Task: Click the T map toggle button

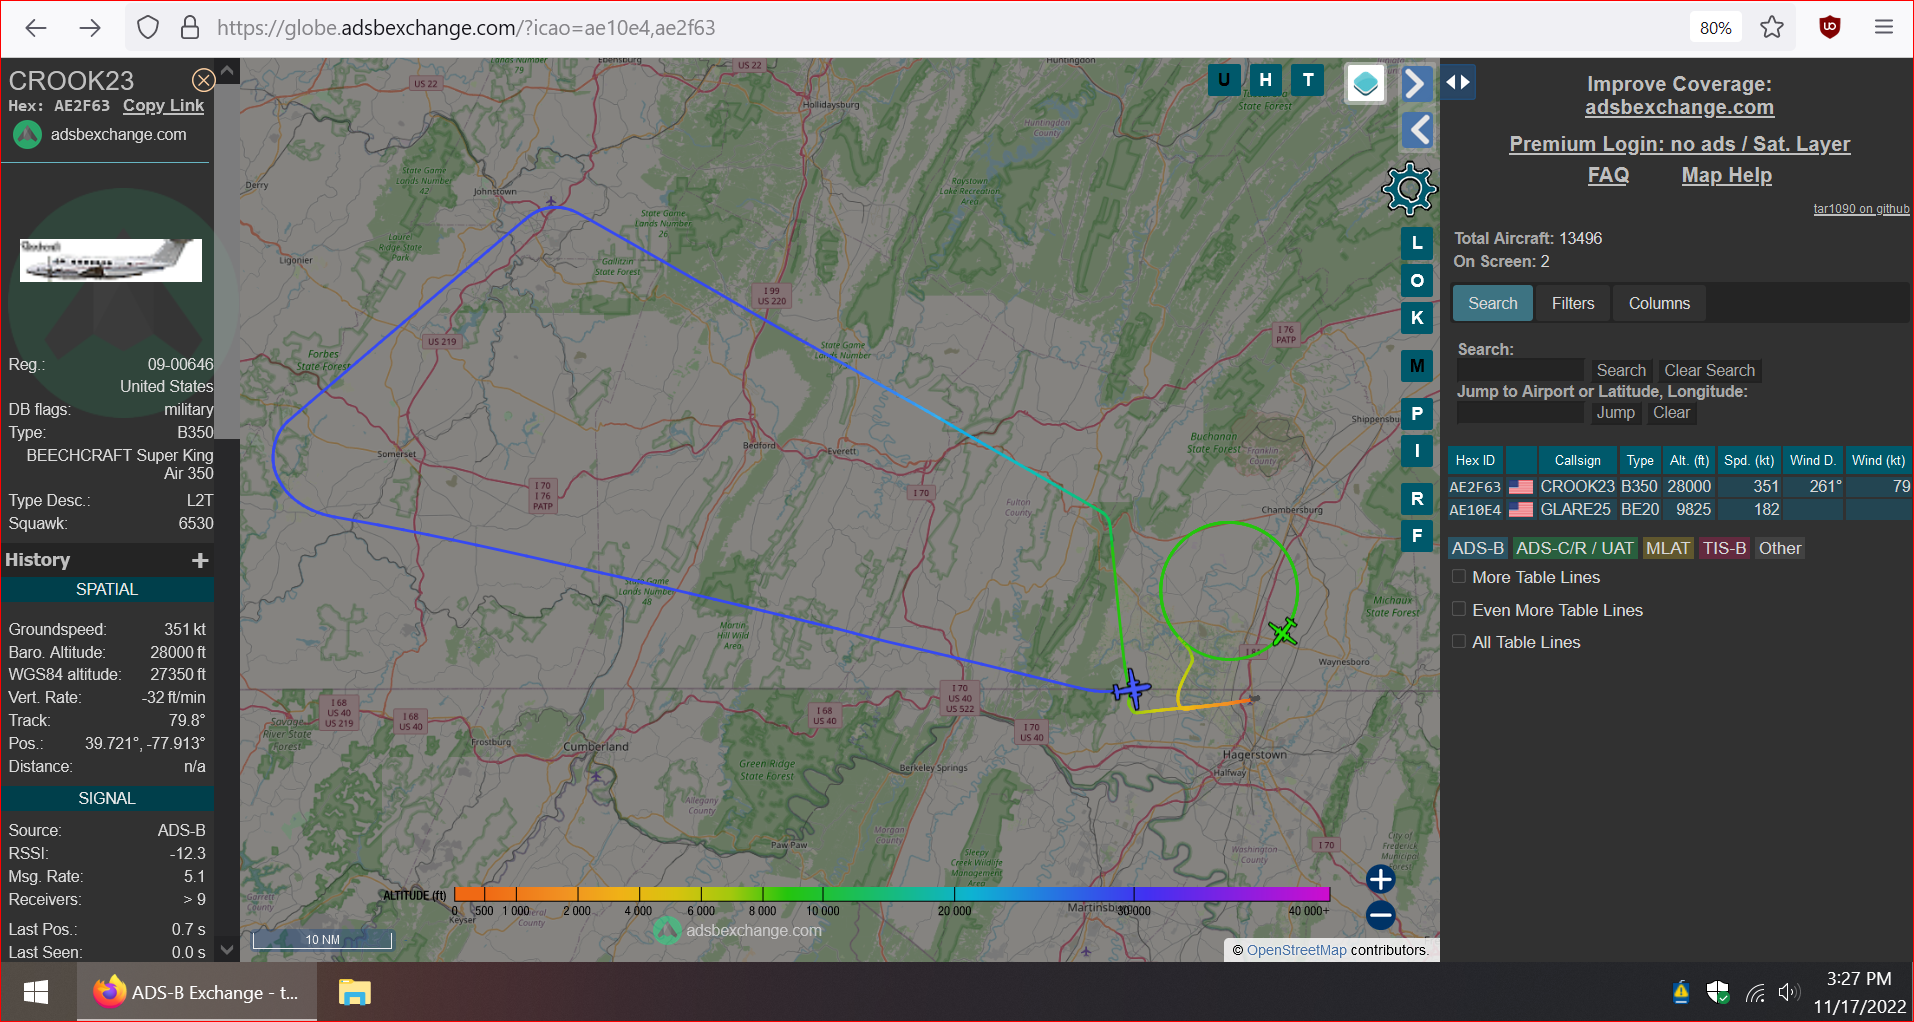Action: point(1308,80)
